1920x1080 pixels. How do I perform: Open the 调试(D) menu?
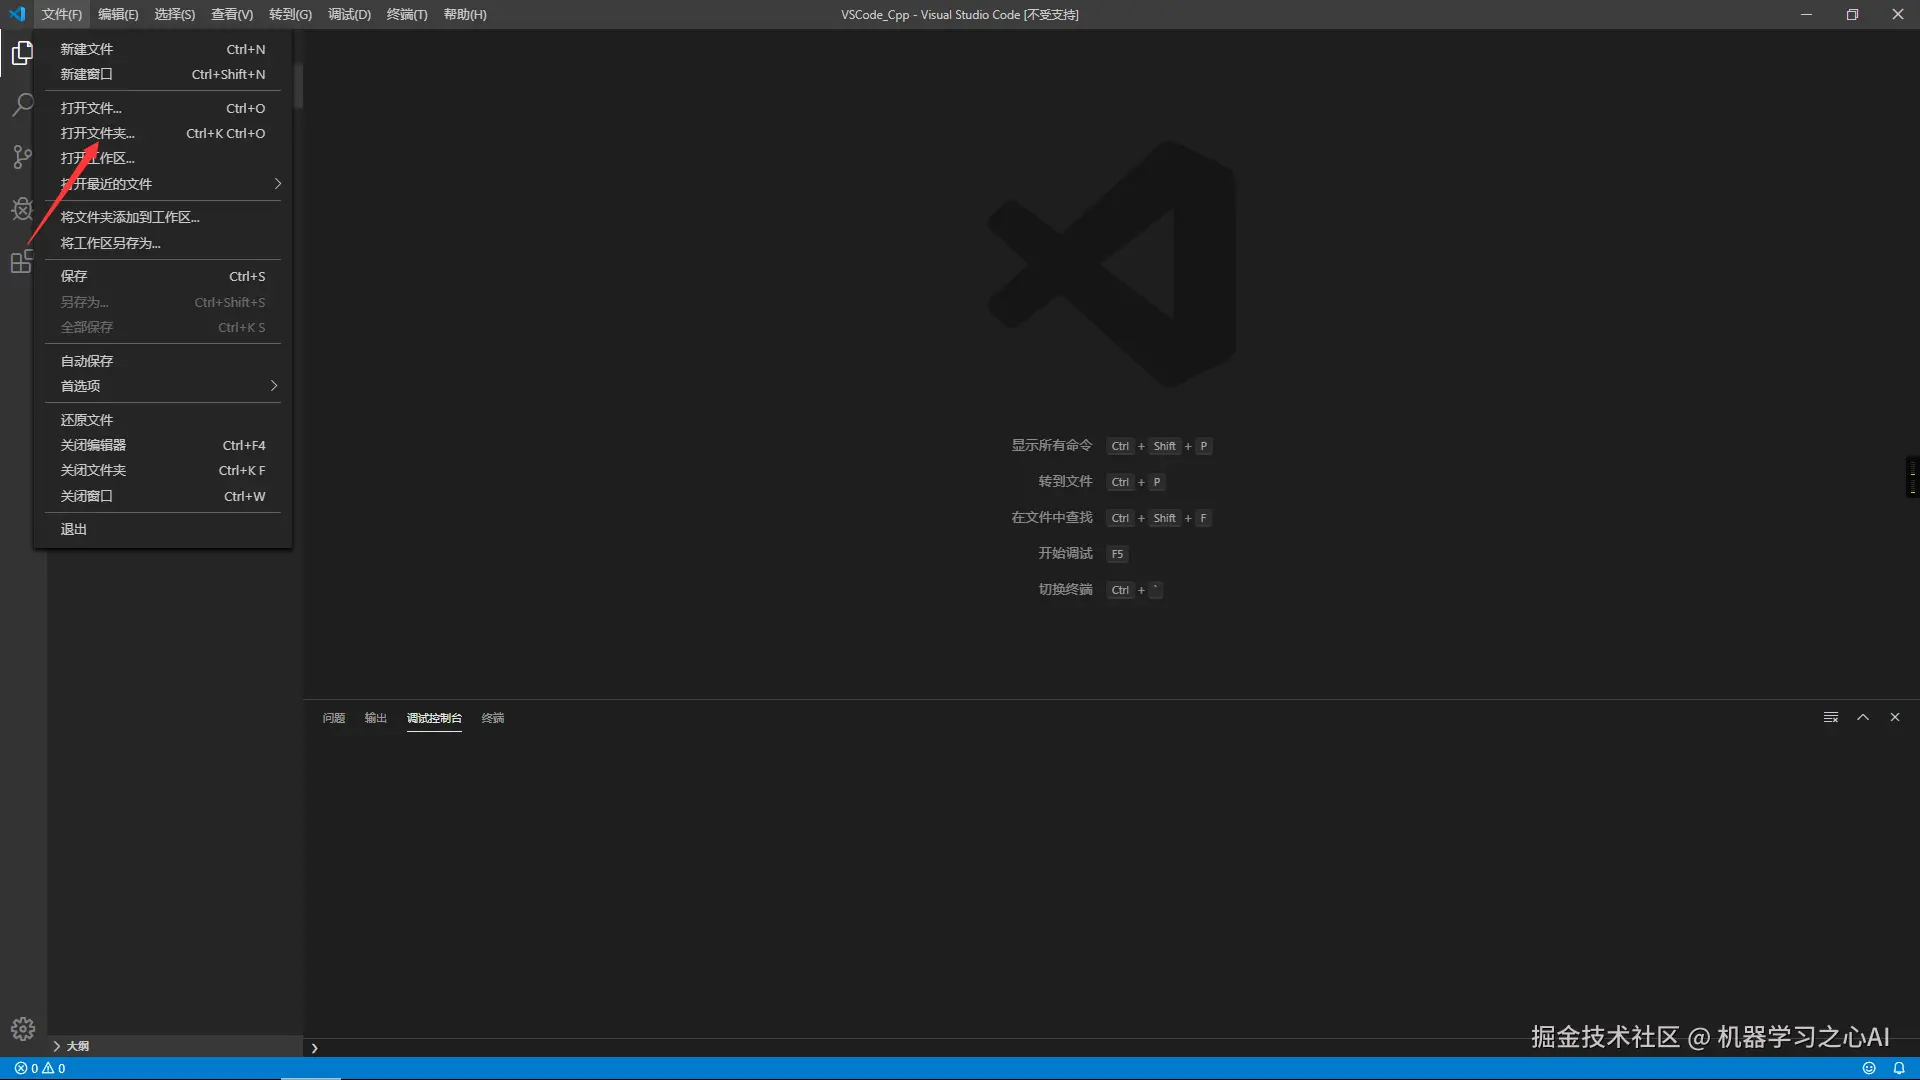coord(349,14)
